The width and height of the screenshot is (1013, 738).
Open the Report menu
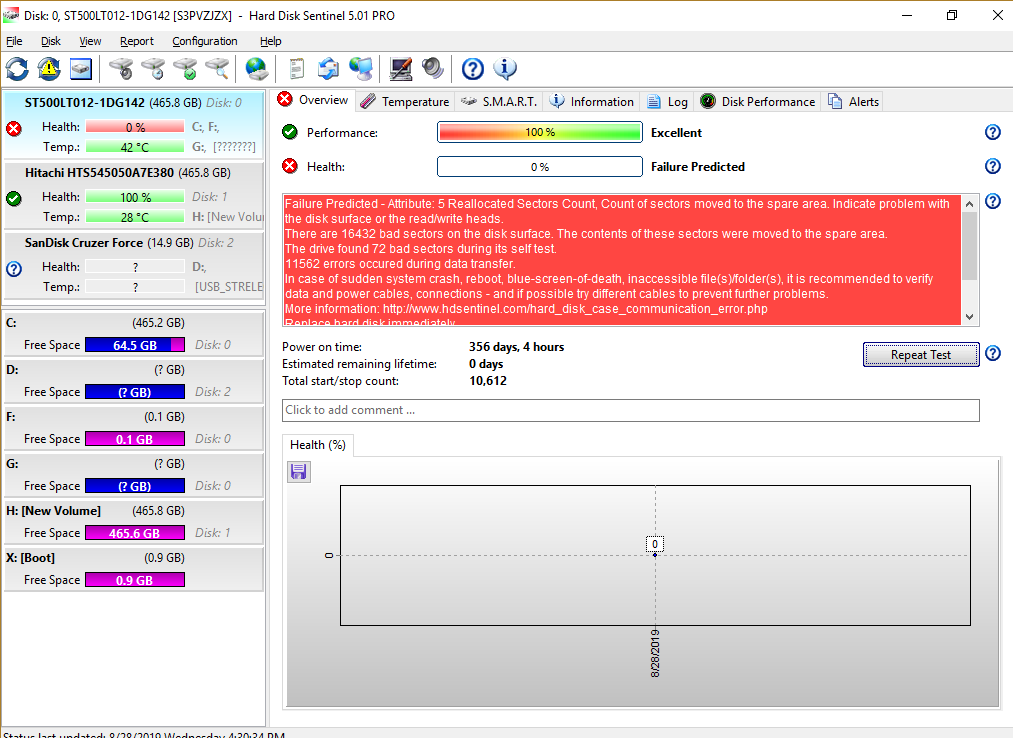[136, 41]
